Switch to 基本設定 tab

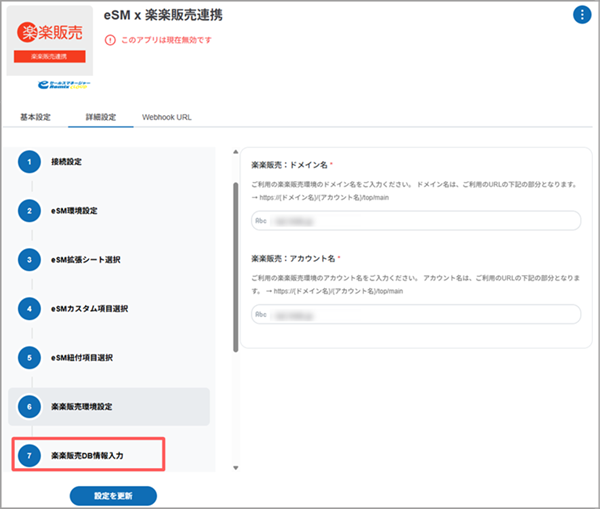click(36, 117)
